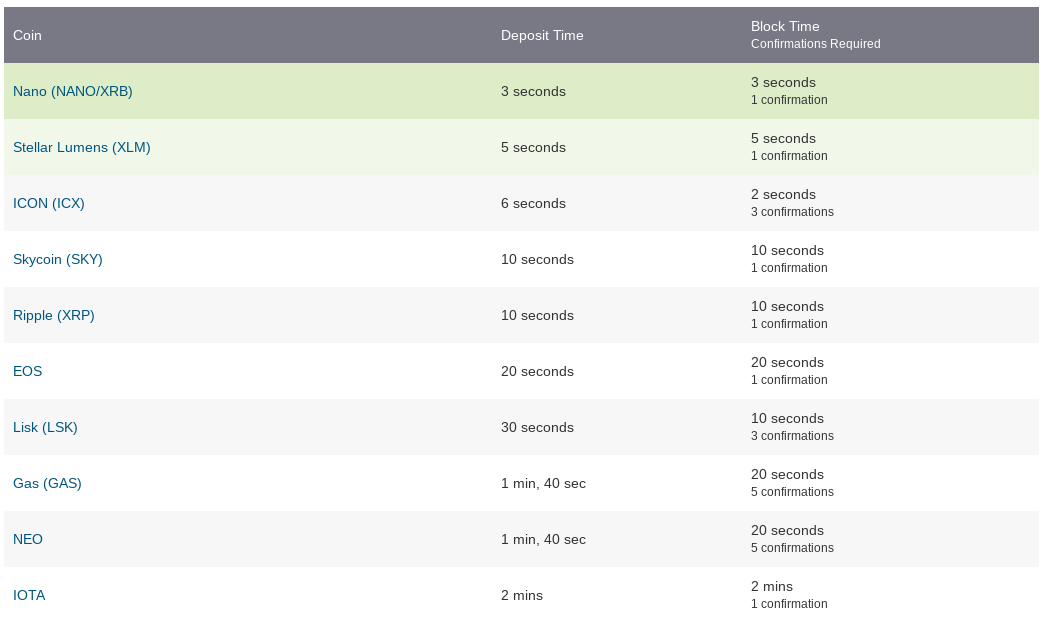Select Nano's deposit time "3 seconds"
The image size is (1043, 623).
533,91
